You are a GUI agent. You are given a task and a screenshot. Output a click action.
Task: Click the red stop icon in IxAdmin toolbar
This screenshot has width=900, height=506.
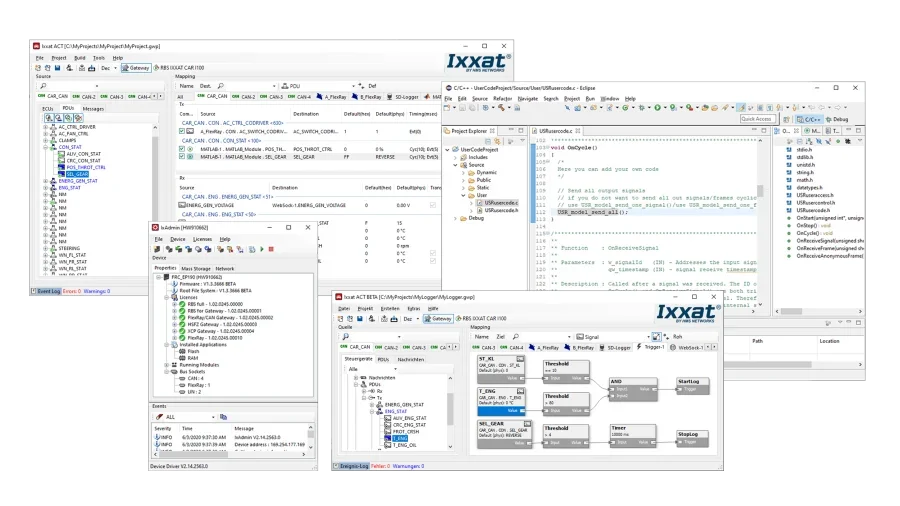click(x=271, y=250)
